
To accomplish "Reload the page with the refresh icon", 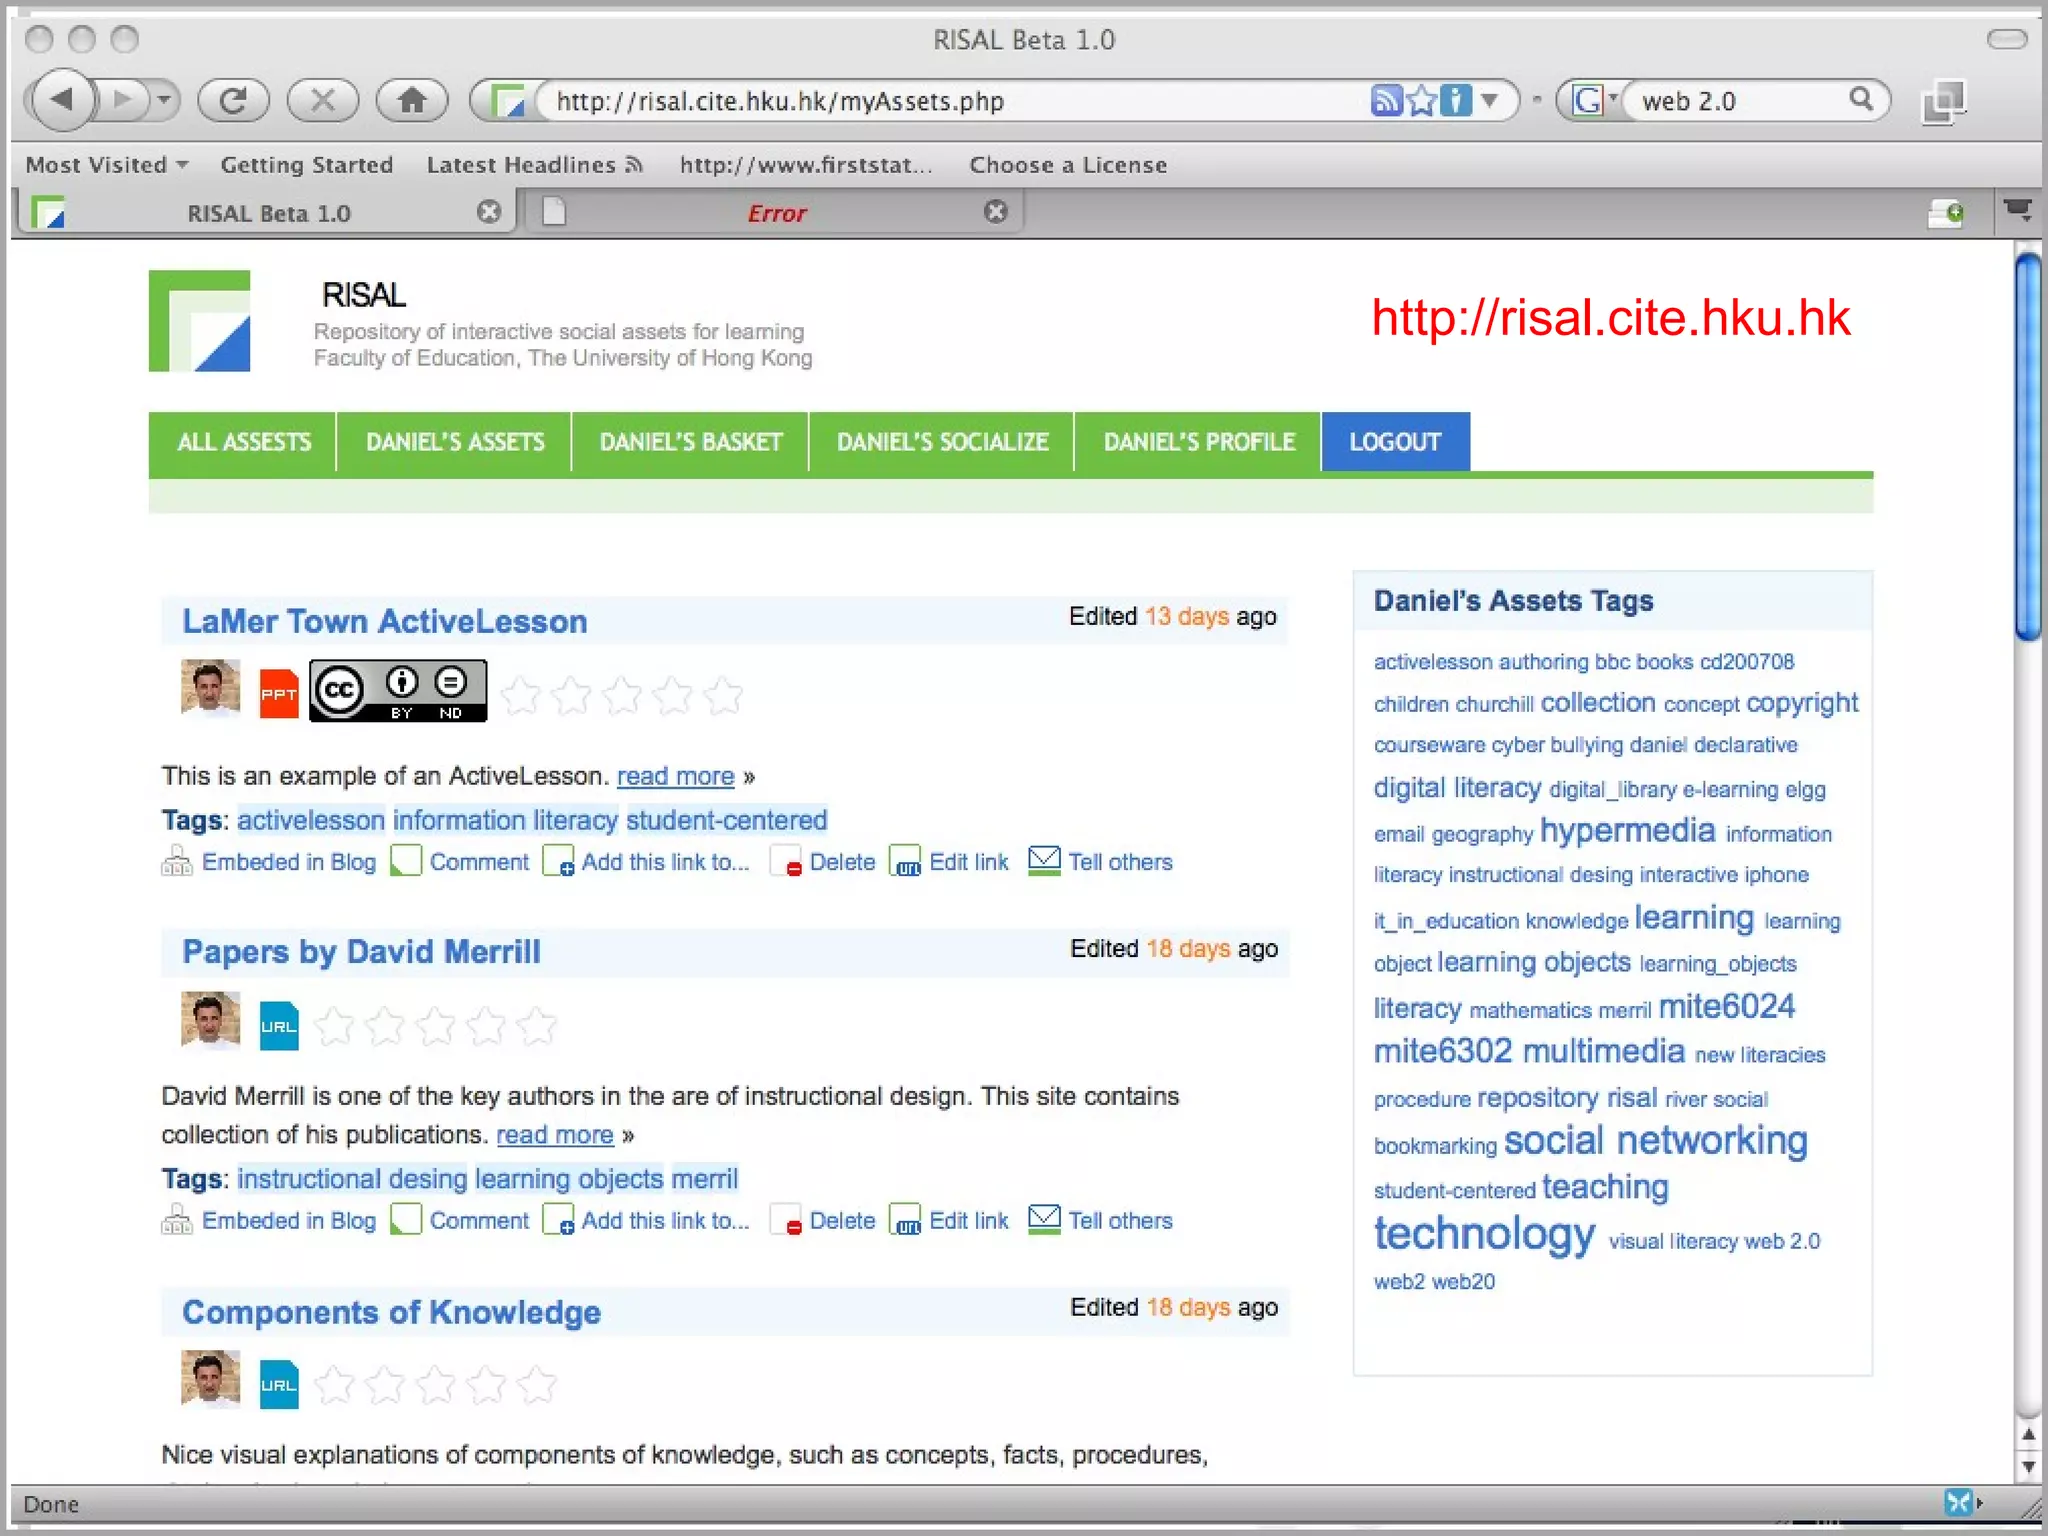I will point(233,100).
